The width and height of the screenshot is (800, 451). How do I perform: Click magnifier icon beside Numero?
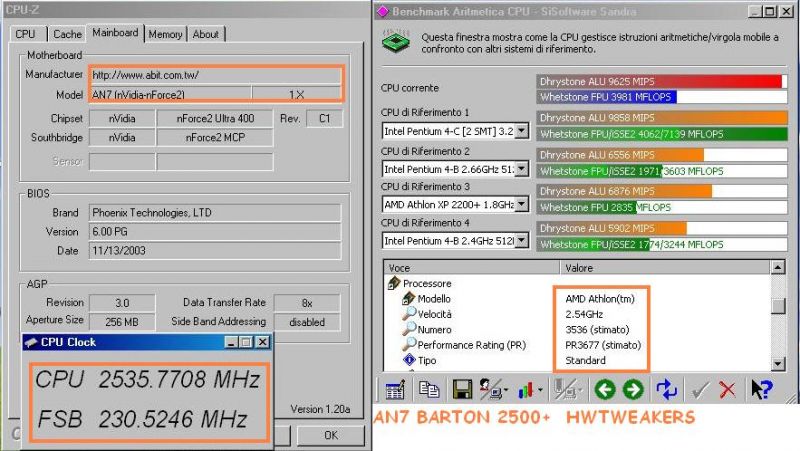point(409,330)
